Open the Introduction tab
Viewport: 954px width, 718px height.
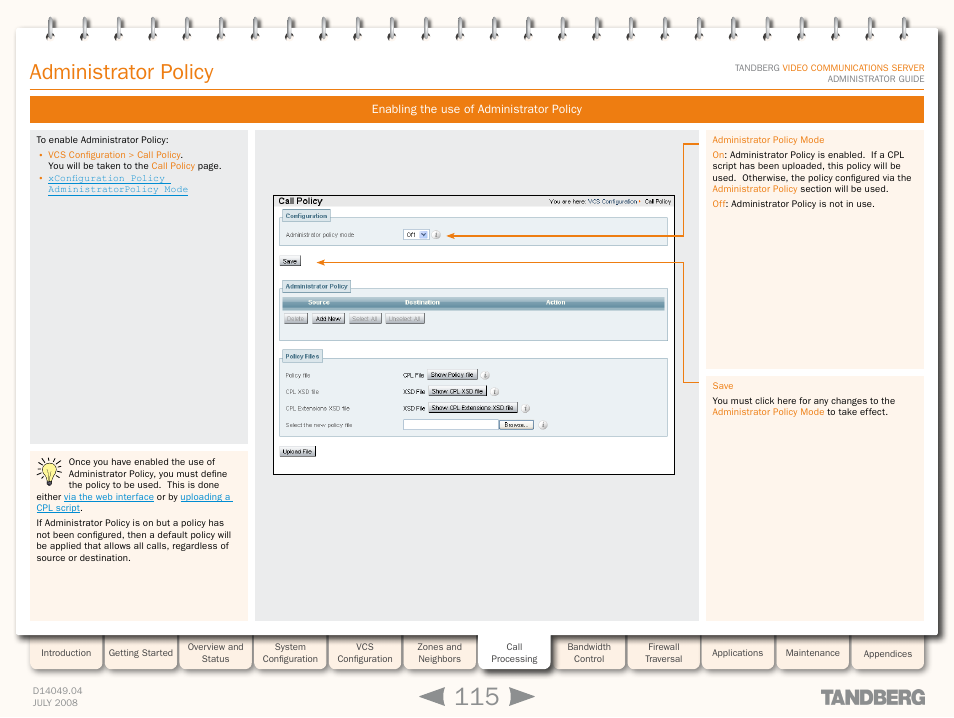click(66, 653)
